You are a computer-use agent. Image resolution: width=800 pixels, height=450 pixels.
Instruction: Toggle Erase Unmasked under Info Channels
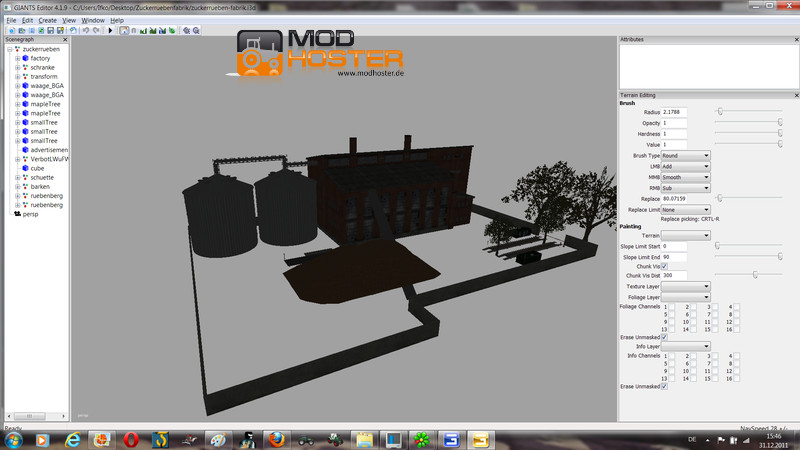point(664,386)
